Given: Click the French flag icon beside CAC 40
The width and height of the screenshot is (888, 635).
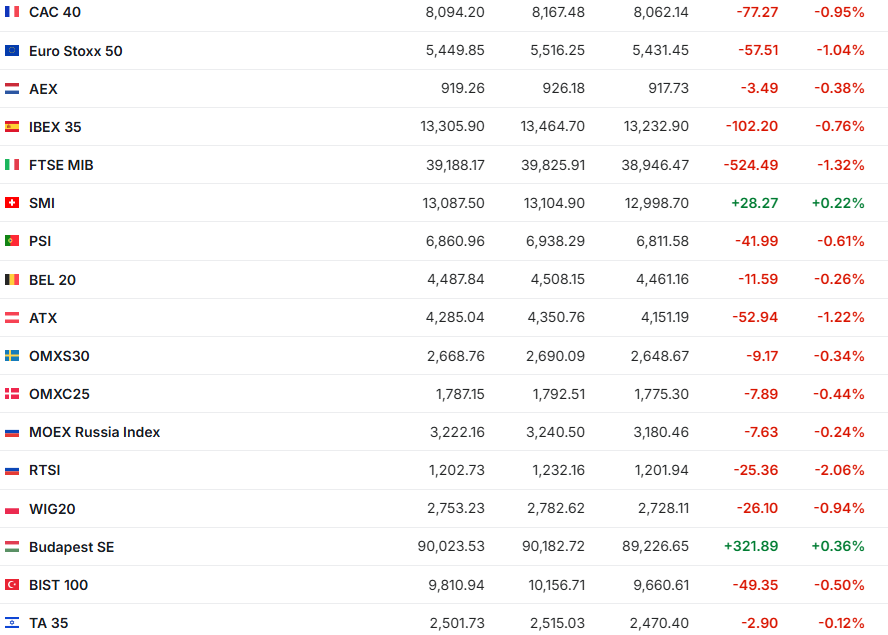Looking at the screenshot, I should click(12, 12).
